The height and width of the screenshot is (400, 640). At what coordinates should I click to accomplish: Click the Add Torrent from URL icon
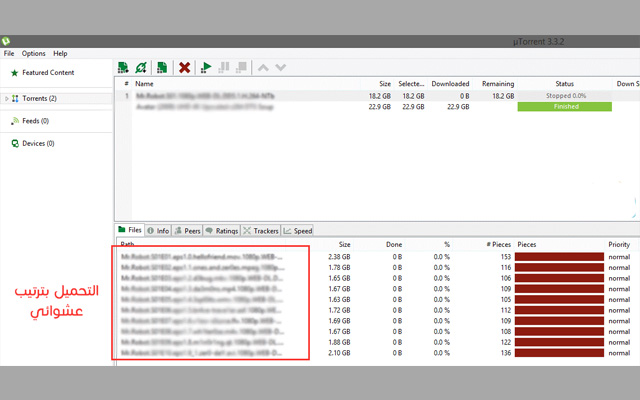(x=142, y=67)
